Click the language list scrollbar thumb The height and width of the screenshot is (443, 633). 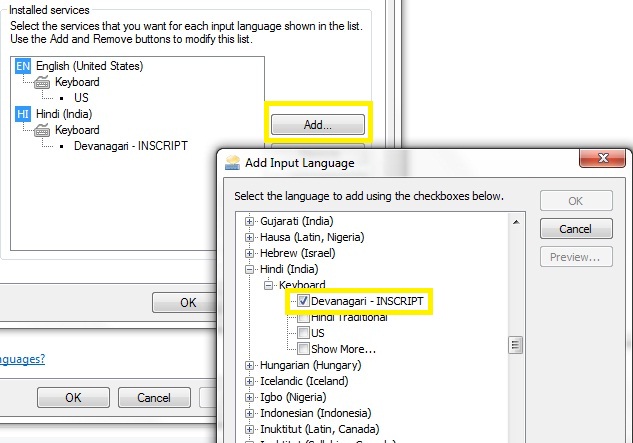(516, 345)
